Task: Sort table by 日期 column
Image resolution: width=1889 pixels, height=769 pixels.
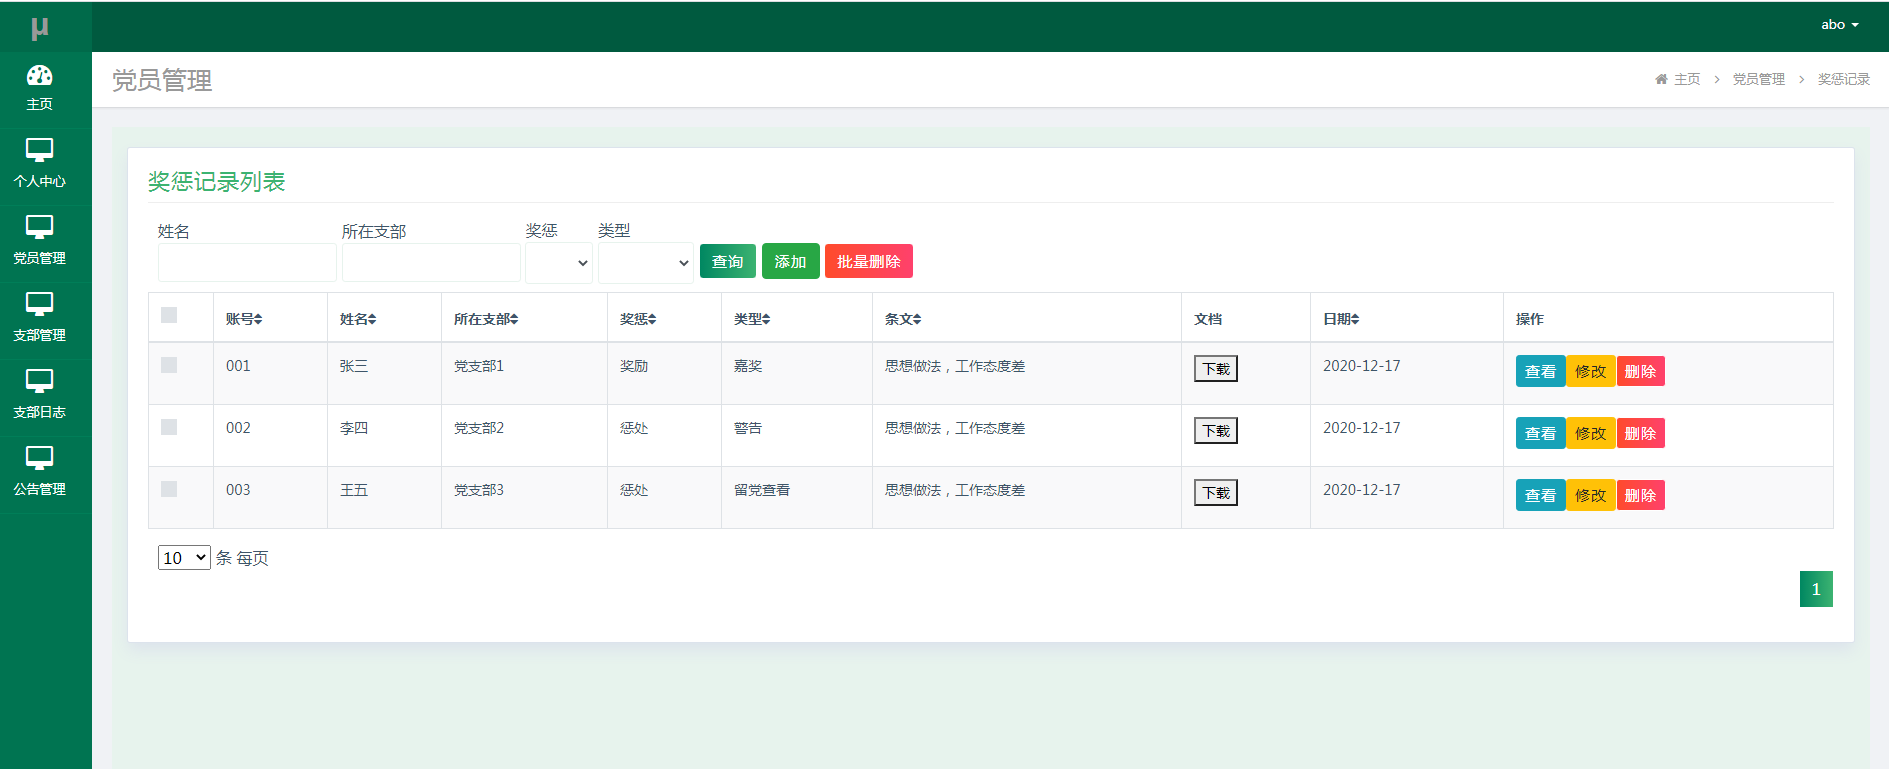Action: coord(1341,319)
